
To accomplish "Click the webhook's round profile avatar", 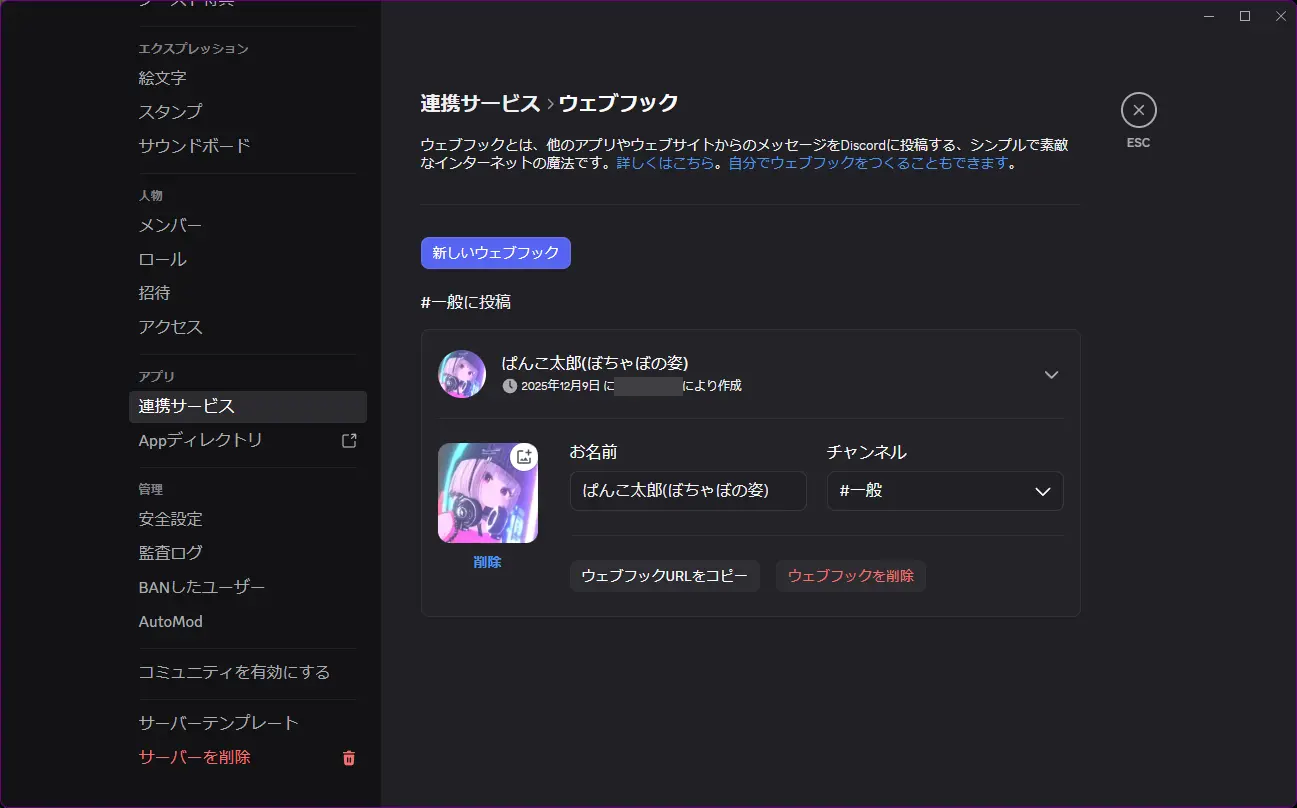I will (461, 373).
